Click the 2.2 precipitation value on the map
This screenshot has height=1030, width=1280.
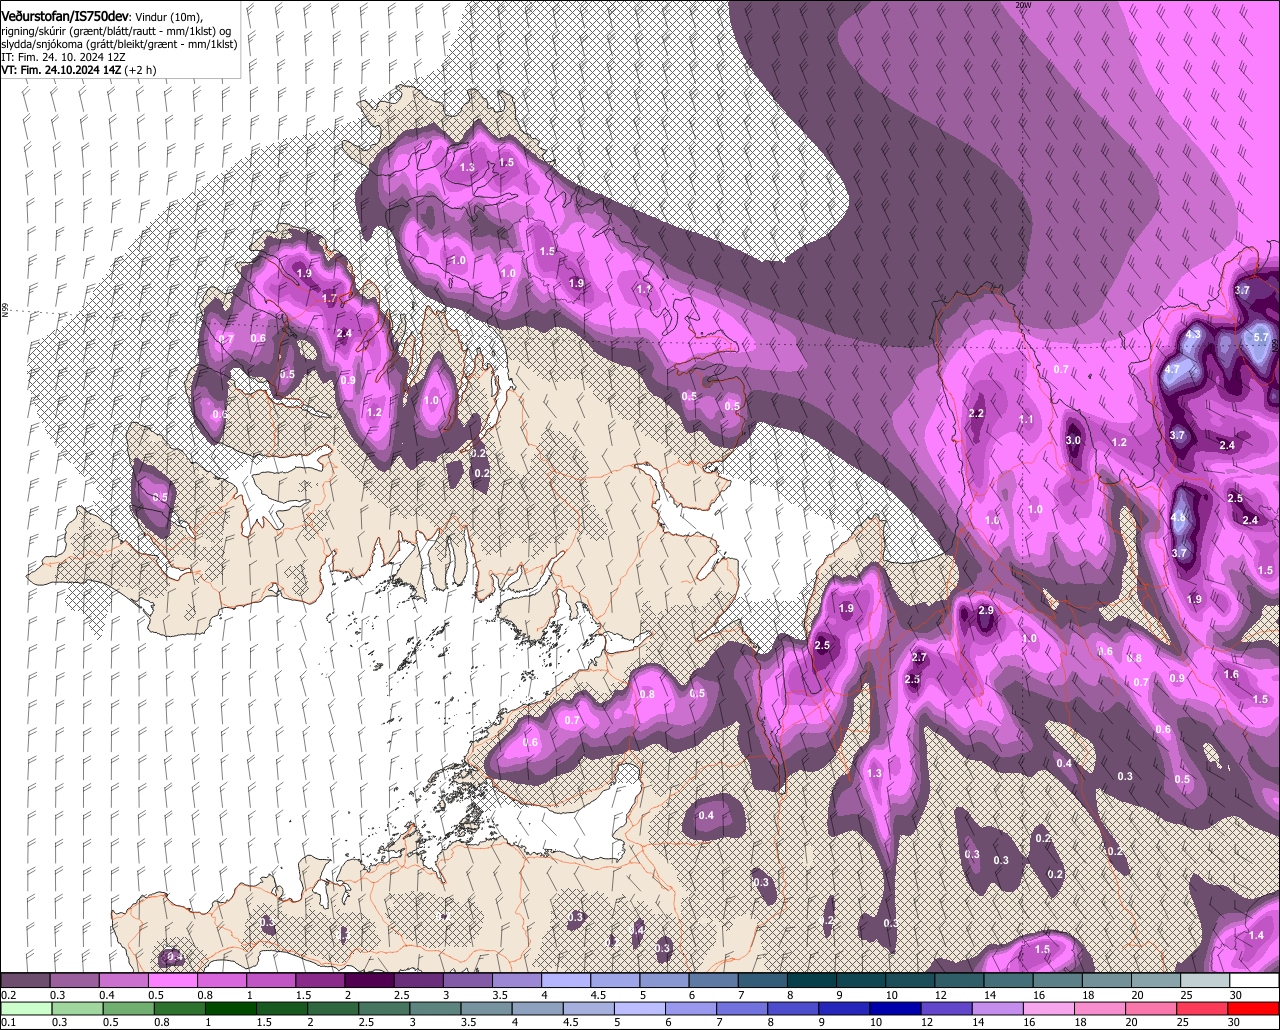point(977,413)
